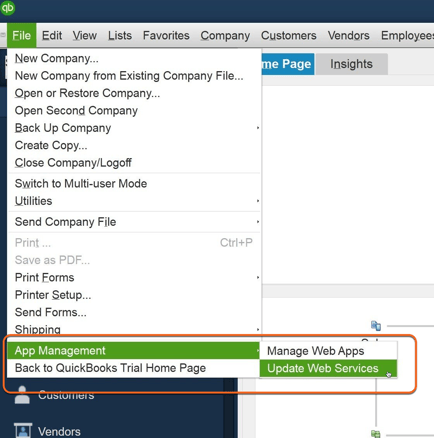434x438 pixels.
Task: Expand the Print Forms submenu
Action: (x=134, y=277)
